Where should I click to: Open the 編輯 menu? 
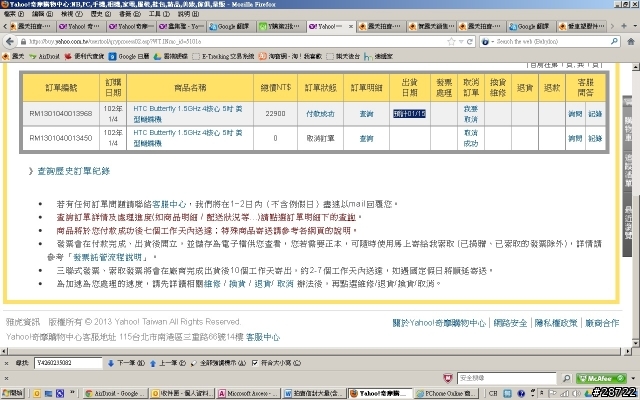click(42, 14)
